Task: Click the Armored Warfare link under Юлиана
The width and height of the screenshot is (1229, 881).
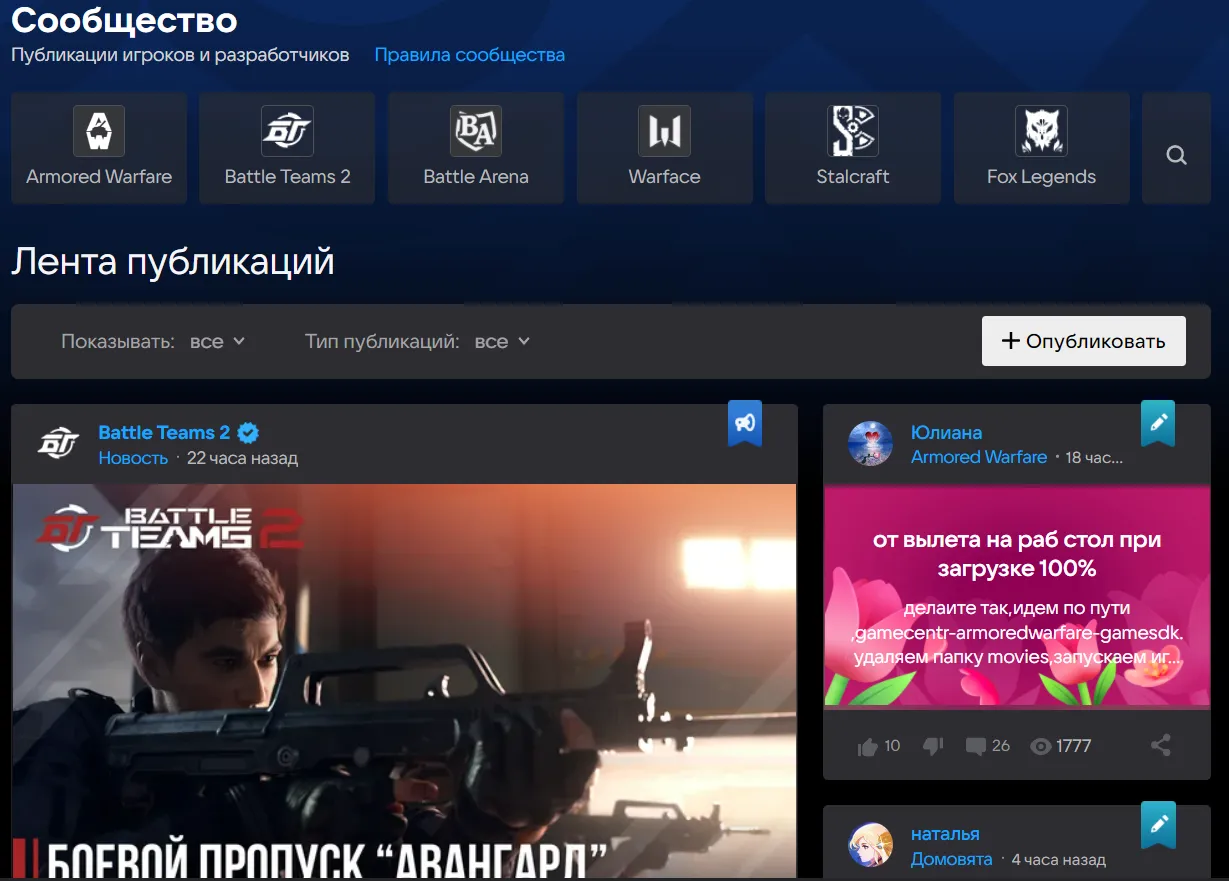Action: click(979, 457)
